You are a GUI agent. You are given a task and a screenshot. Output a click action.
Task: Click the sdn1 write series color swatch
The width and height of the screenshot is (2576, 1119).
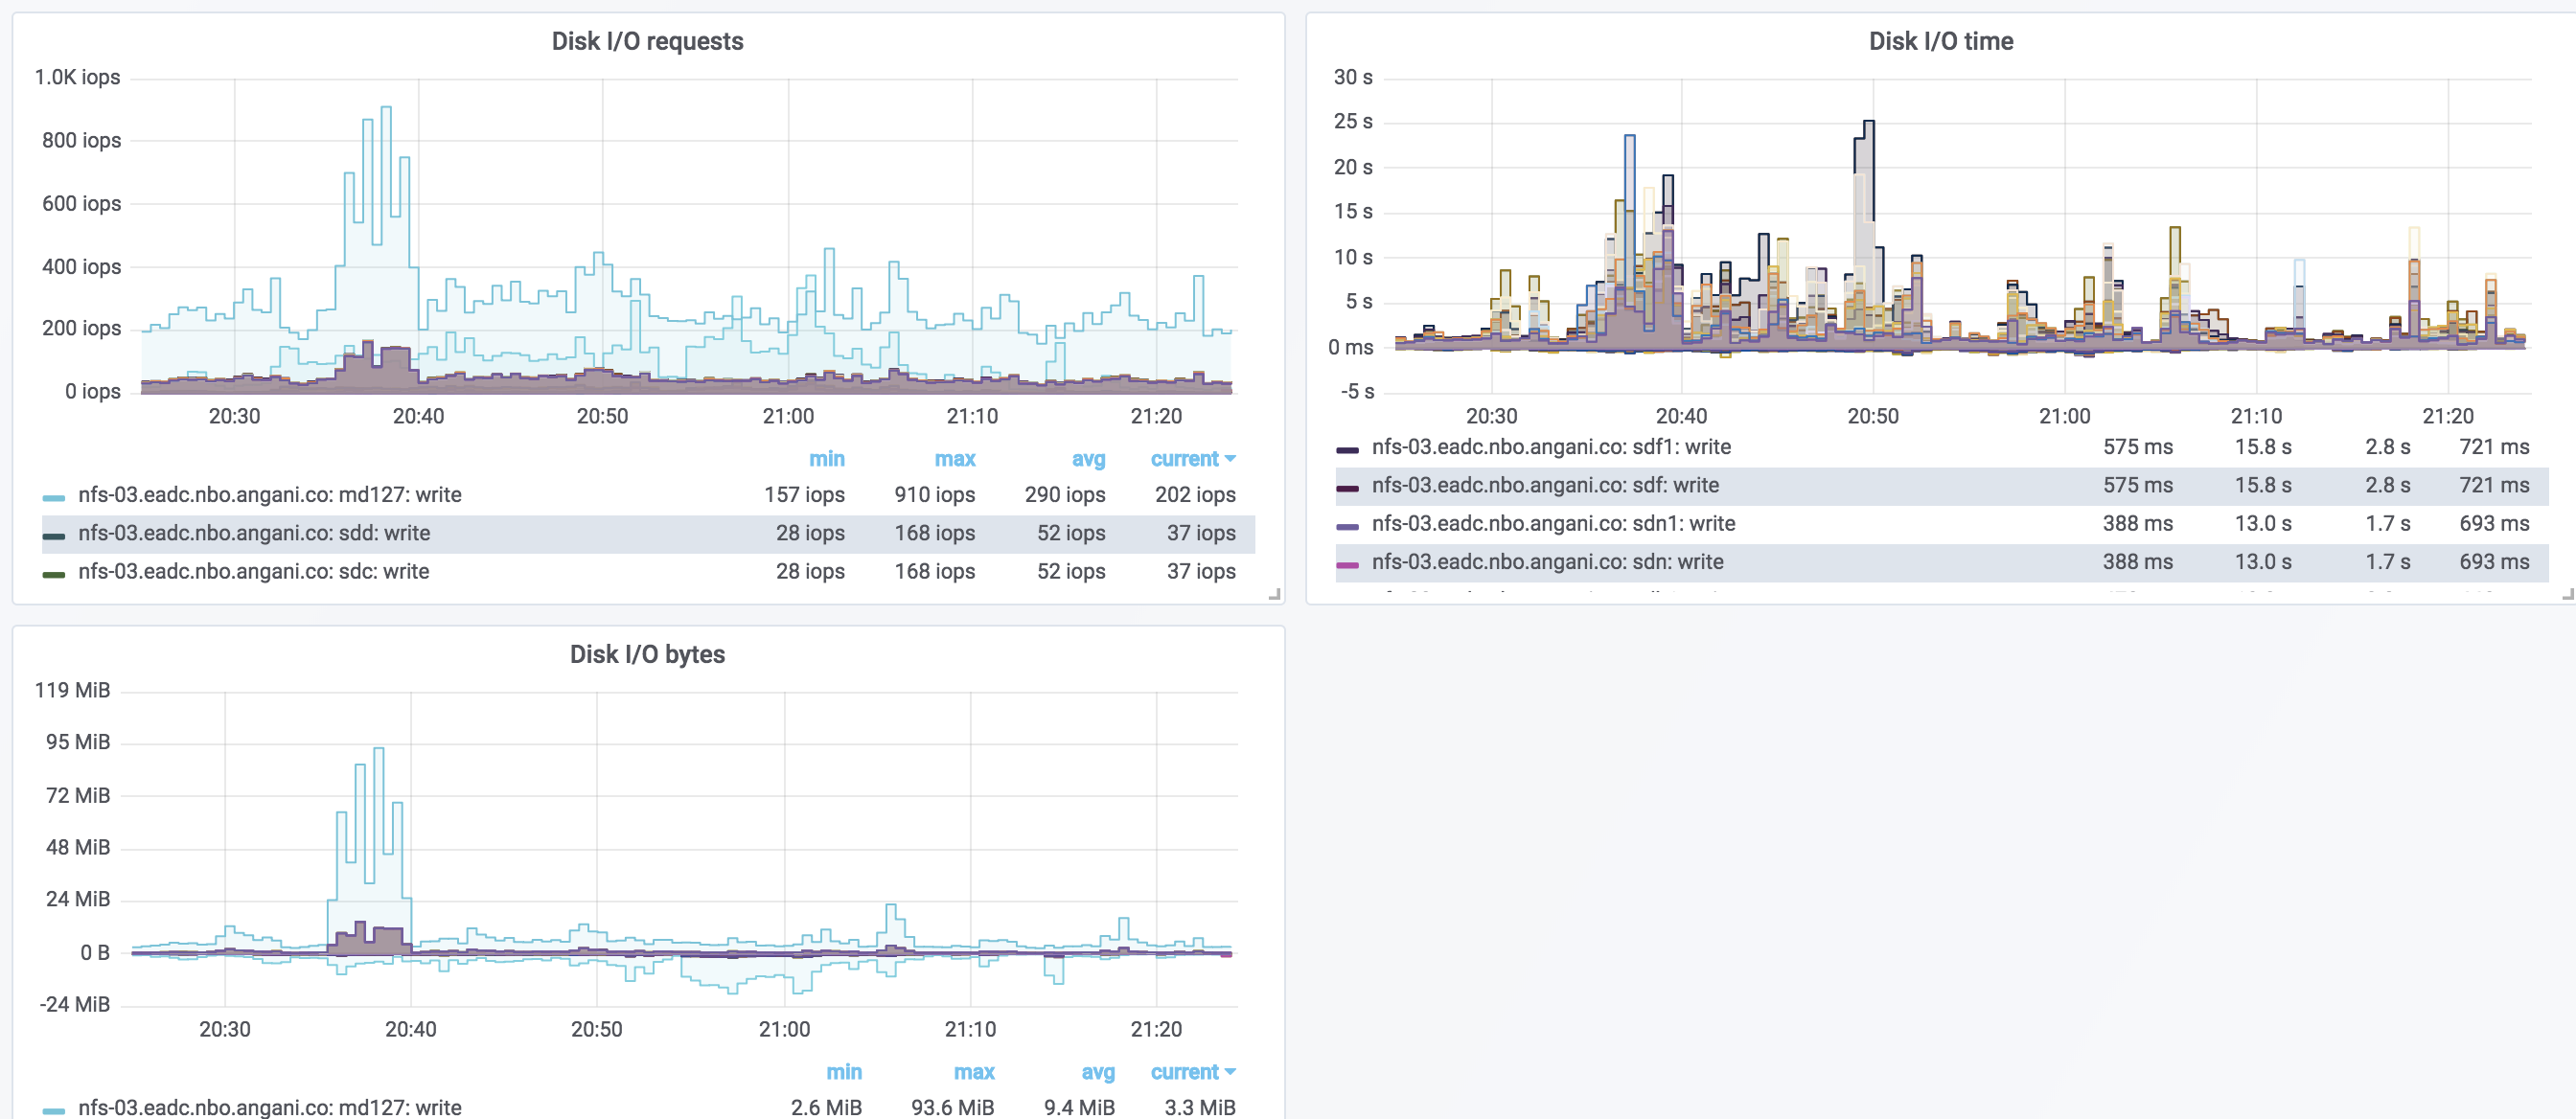pos(1347,526)
